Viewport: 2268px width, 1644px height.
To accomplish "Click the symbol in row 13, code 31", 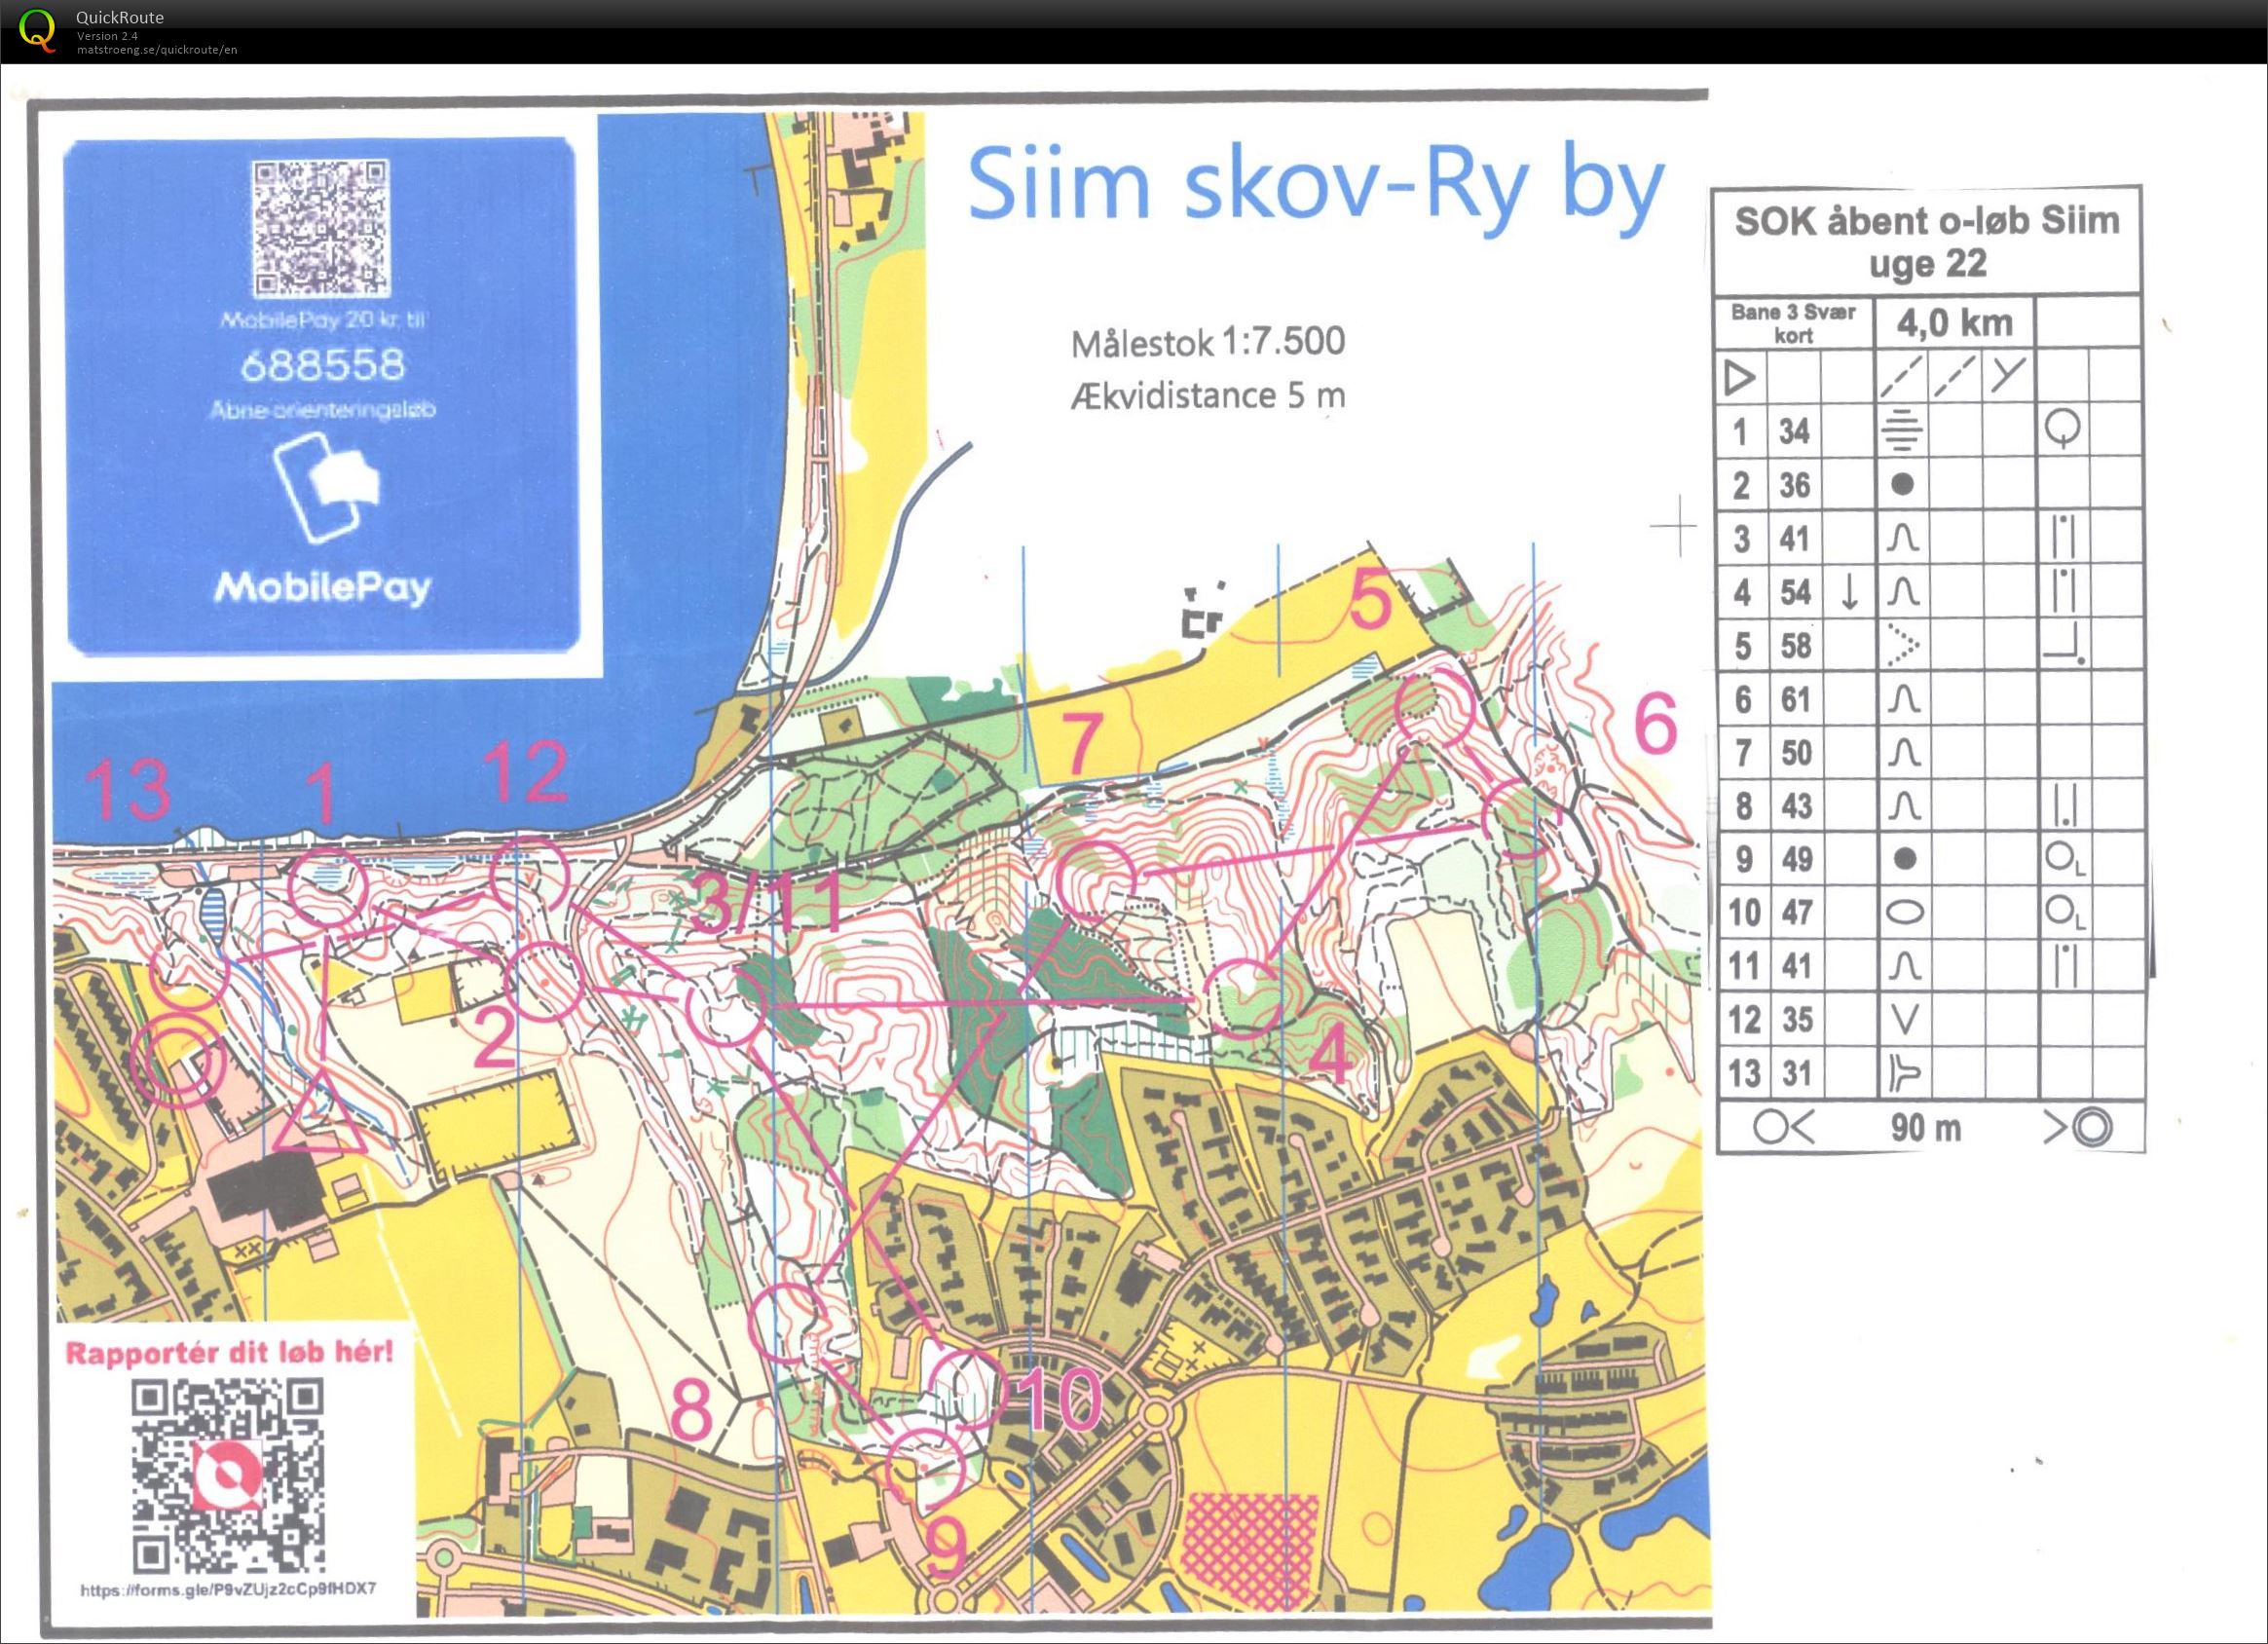I will click(1904, 1072).
